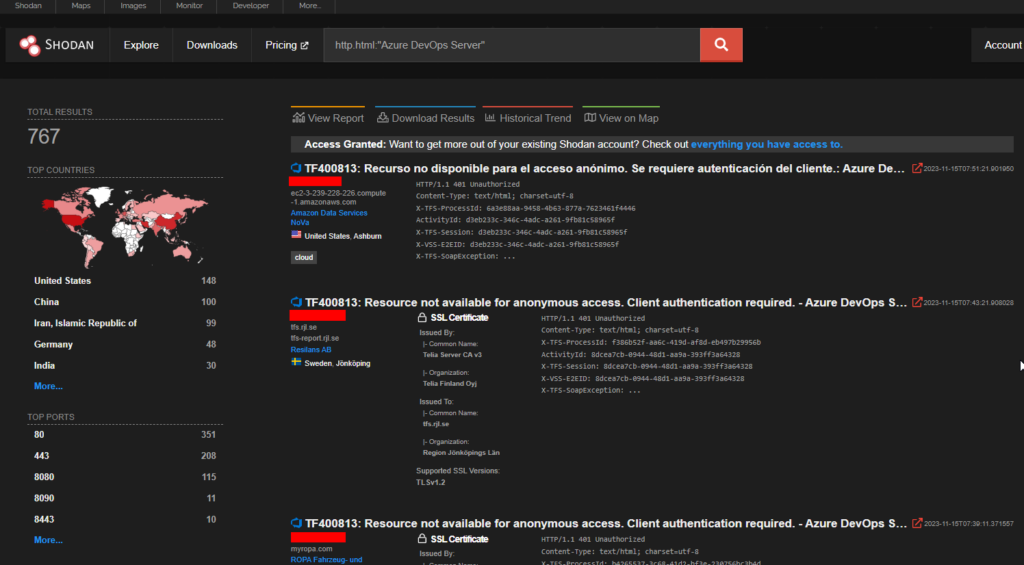Open the Developer tab in top bar

[x=251, y=5]
